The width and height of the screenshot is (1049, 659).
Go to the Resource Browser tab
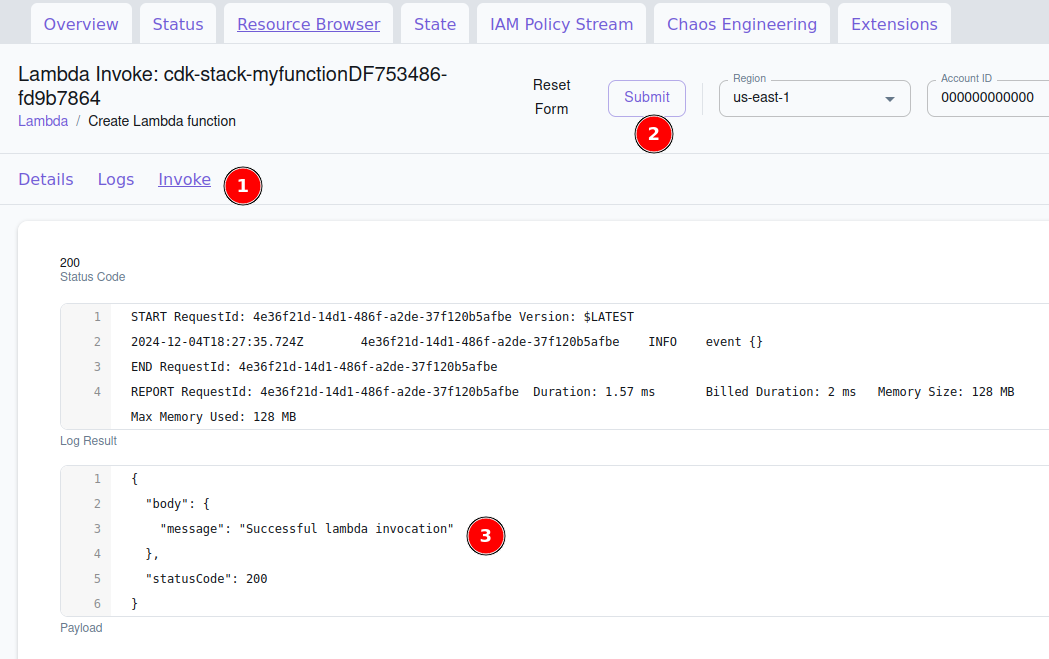pos(308,24)
